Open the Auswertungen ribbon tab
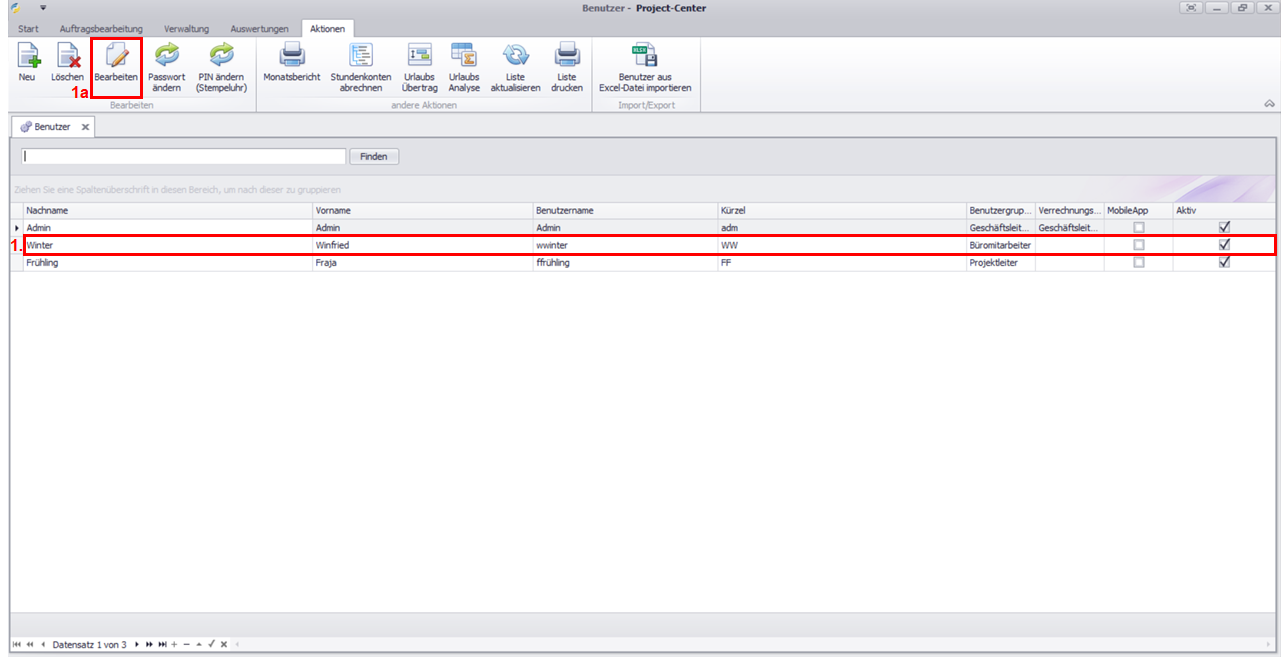 259,29
